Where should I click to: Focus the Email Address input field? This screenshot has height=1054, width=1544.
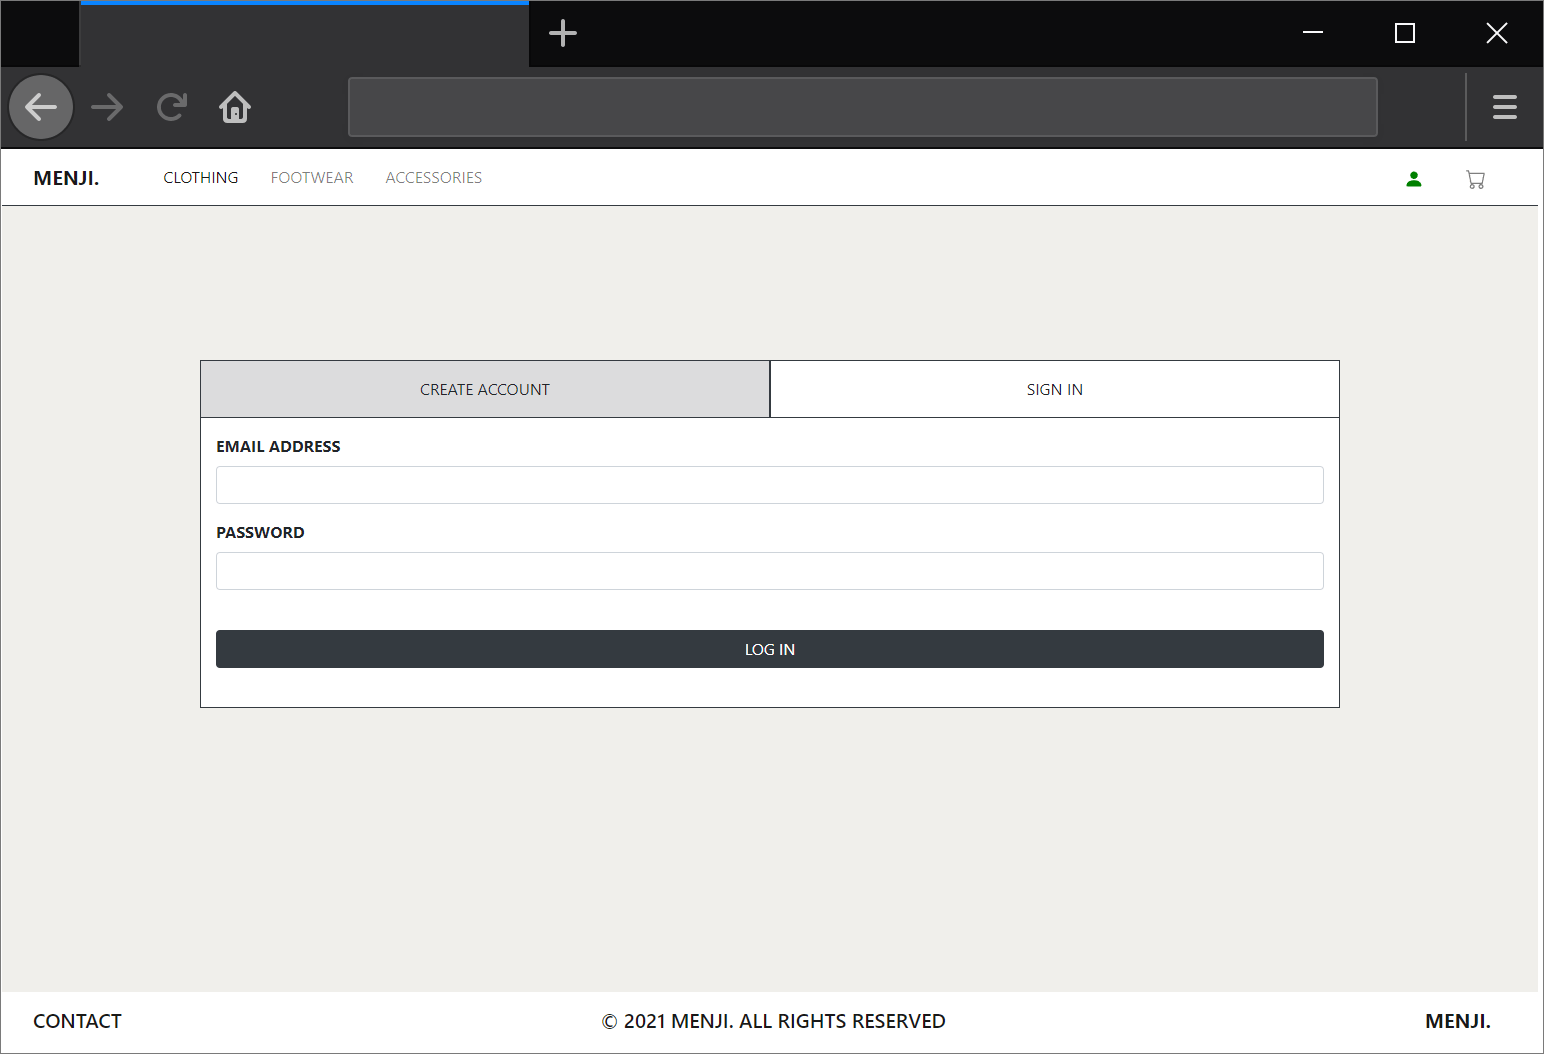769,485
